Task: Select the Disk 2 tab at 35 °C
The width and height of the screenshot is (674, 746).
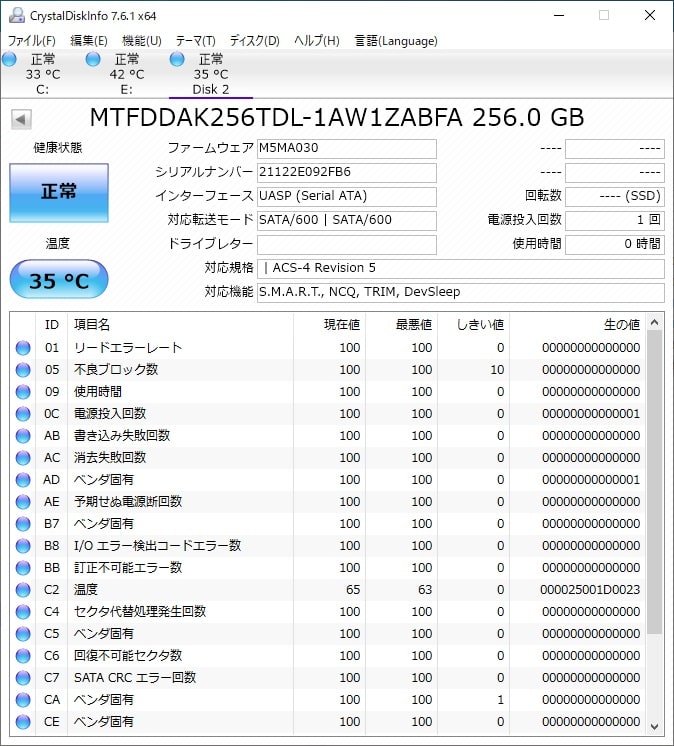Action: click(211, 74)
